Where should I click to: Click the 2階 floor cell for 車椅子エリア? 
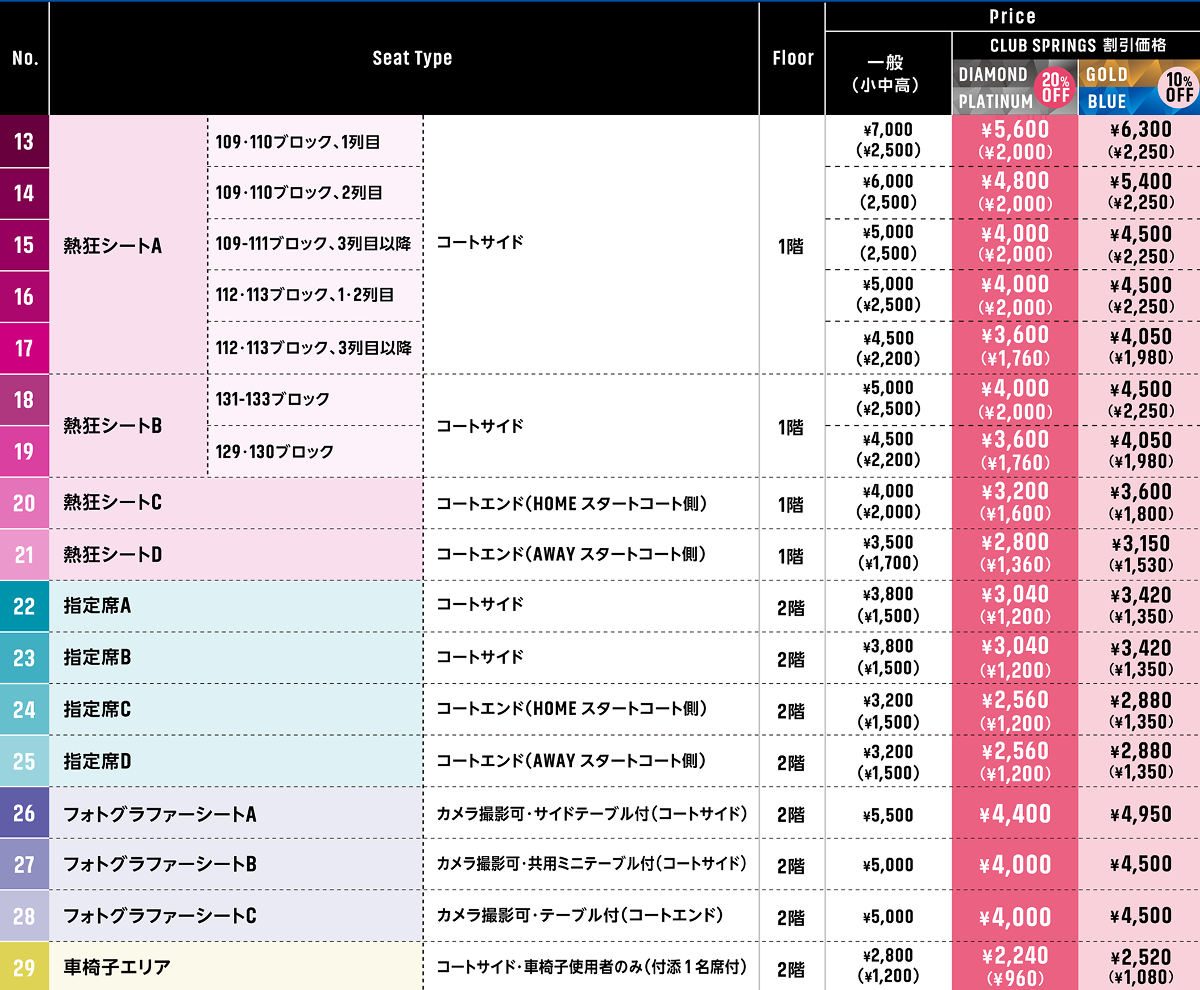click(x=791, y=968)
